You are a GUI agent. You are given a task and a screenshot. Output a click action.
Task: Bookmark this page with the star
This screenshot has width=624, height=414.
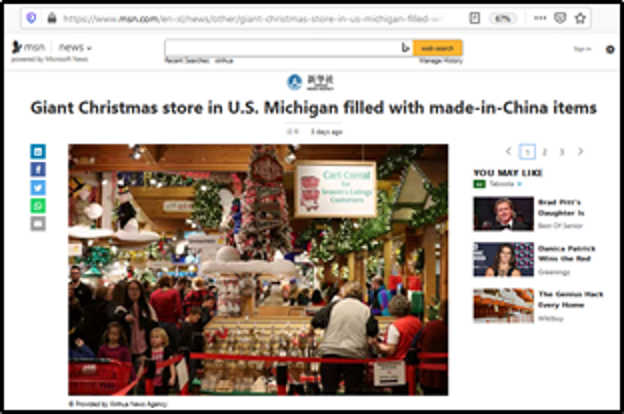point(580,18)
